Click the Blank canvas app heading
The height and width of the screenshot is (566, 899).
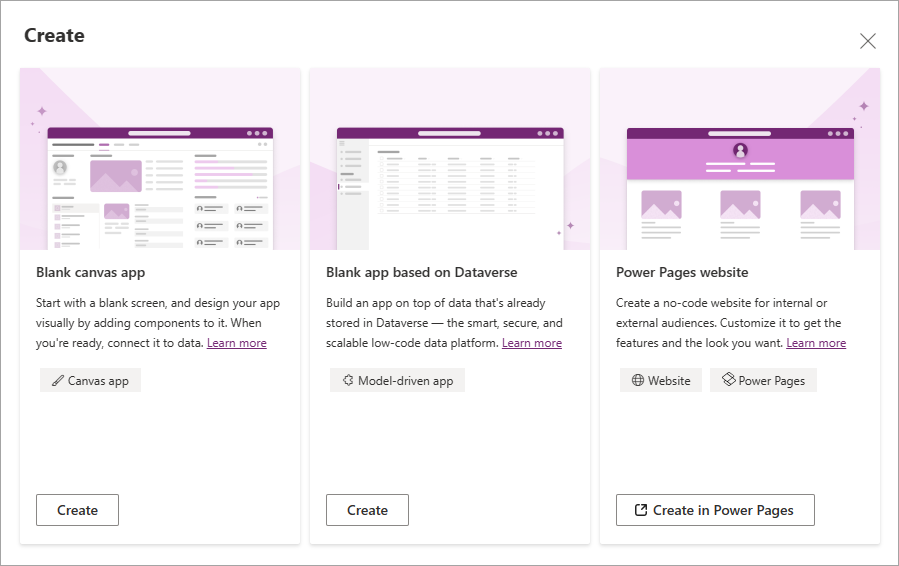point(91,272)
